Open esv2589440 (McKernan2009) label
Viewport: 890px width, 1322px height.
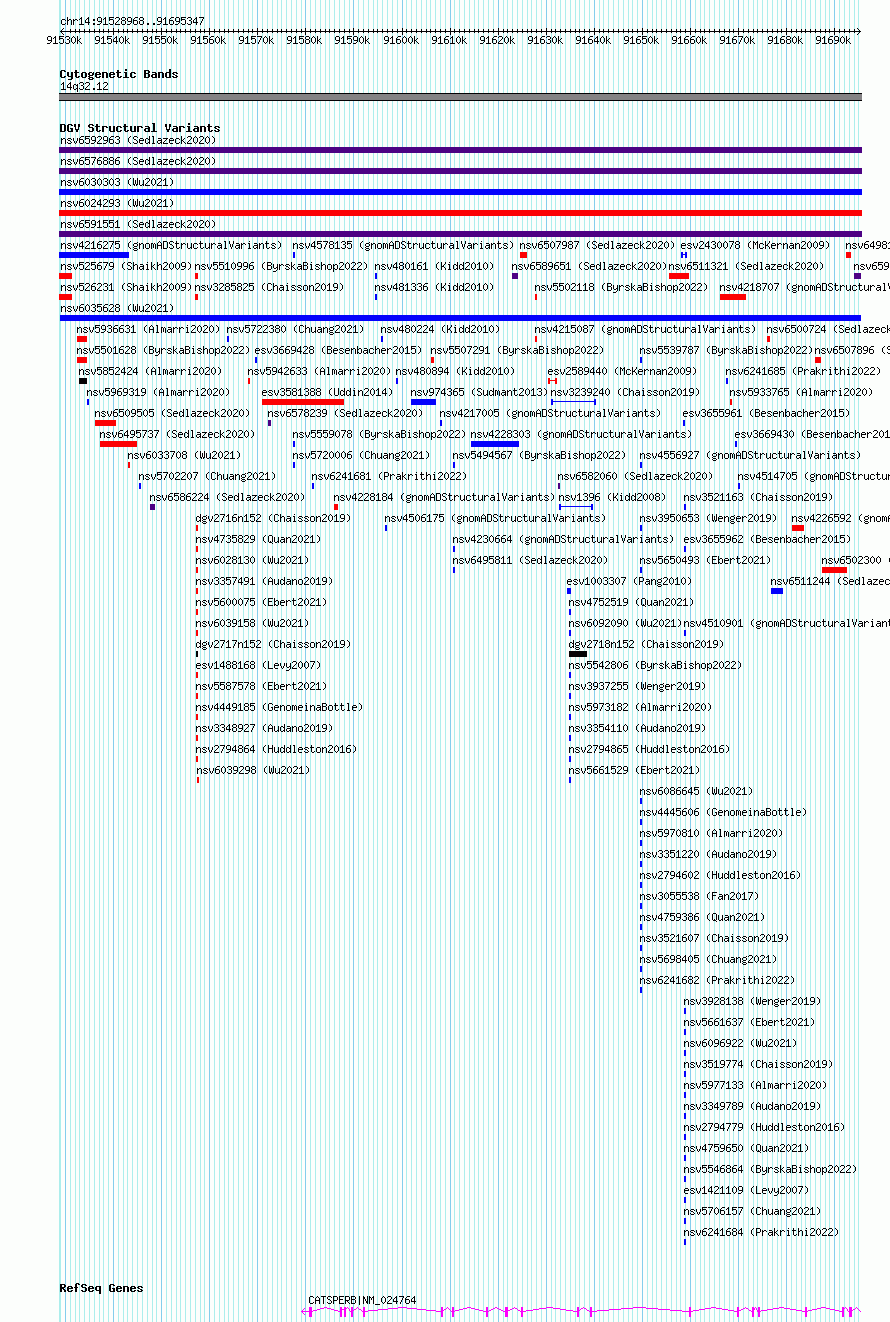(622, 371)
